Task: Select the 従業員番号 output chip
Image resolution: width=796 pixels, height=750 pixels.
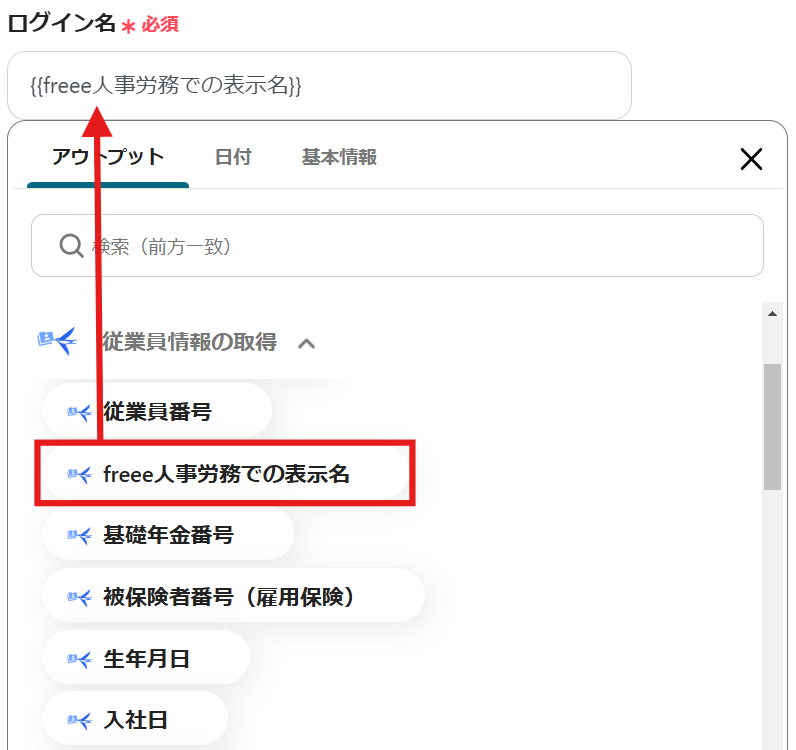Action: 157,411
